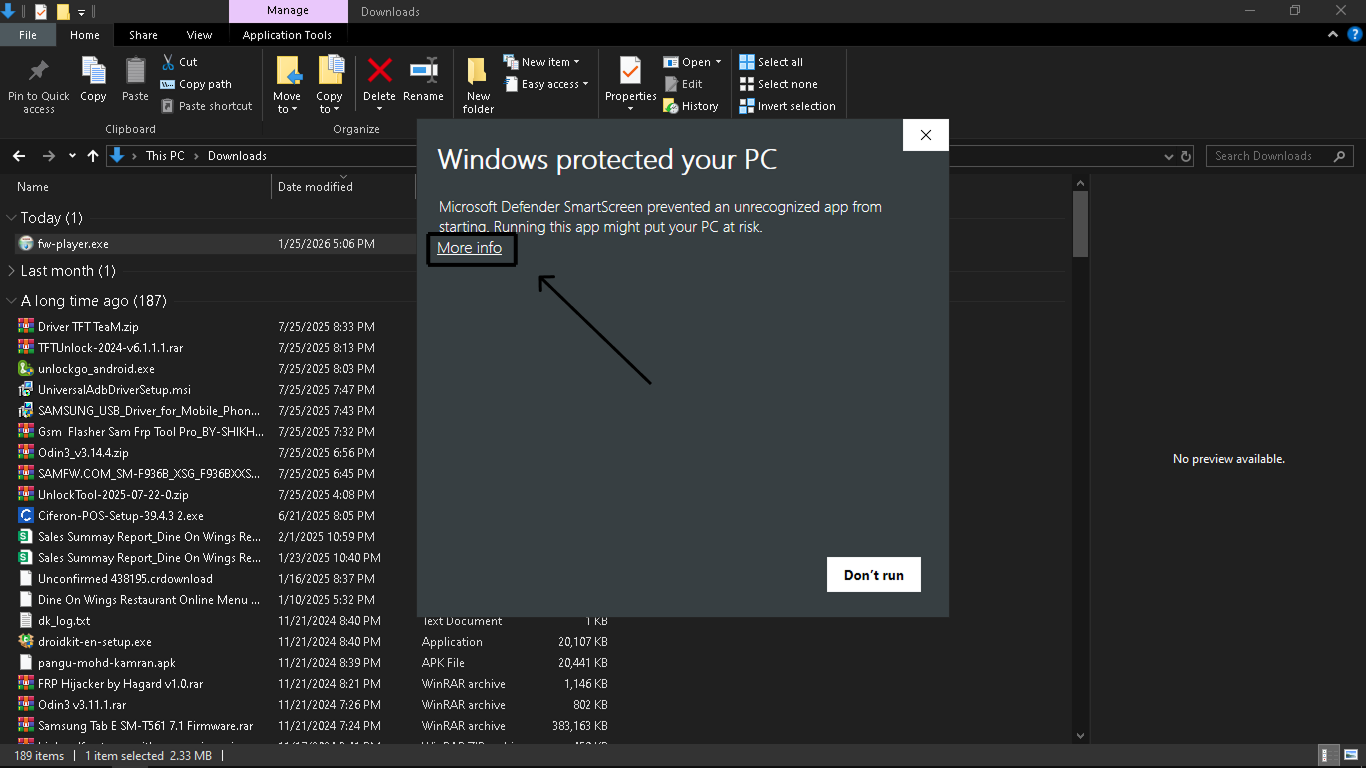Switch to the Home ribbon tab
1366x768 pixels.
click(x=85, y=35)
